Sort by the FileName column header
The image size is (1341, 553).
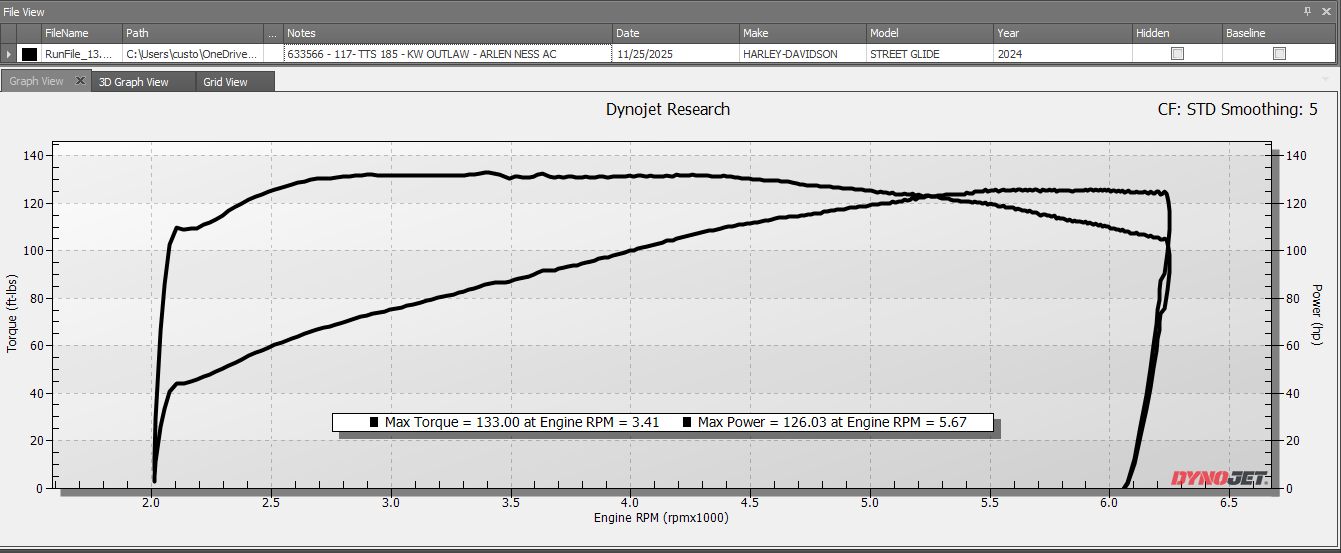[81, 33]
